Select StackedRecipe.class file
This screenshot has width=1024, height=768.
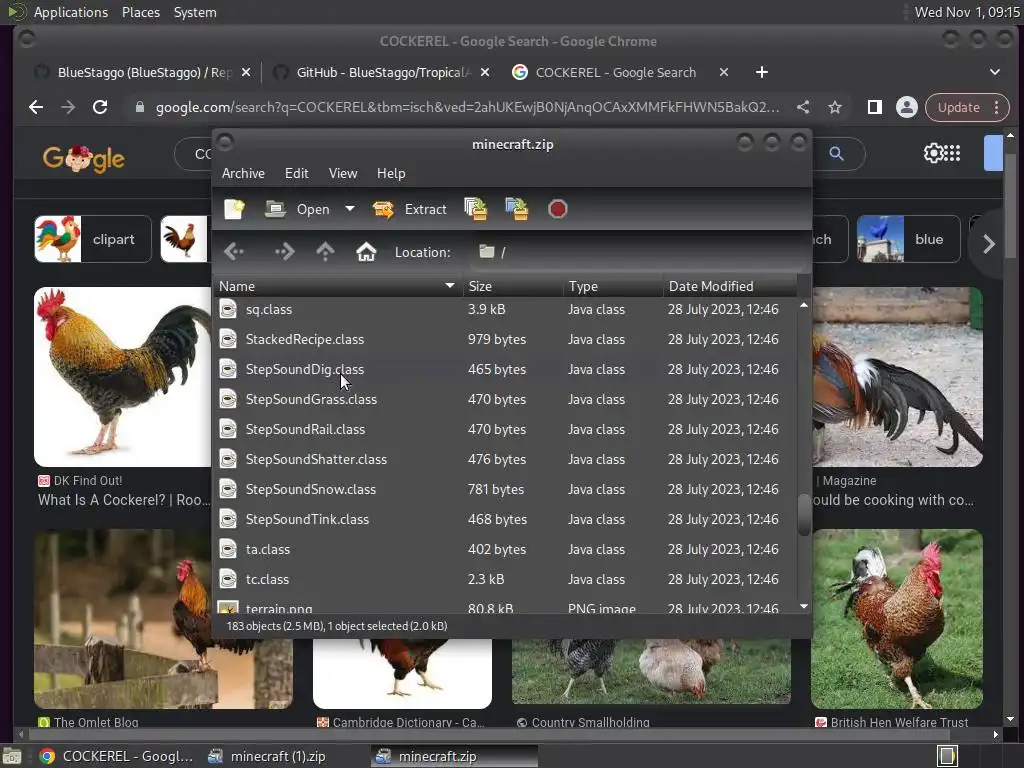(505, 339)
